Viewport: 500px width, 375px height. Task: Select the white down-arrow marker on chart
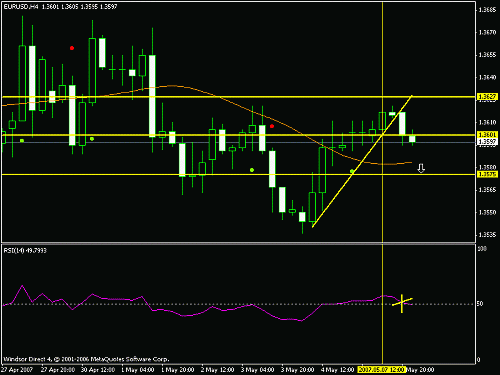[421, 168]
